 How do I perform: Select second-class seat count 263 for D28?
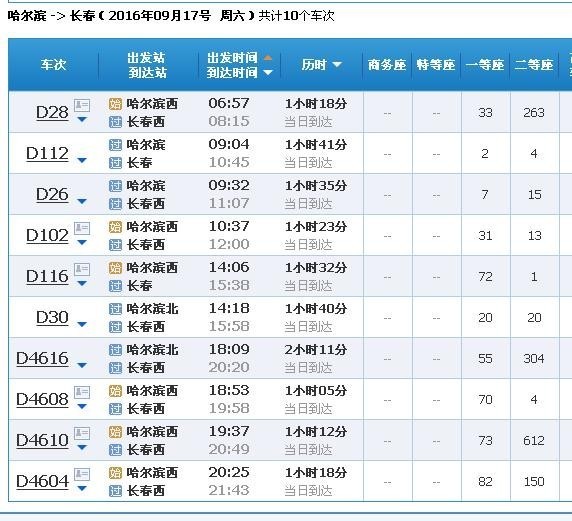click(x=534, y=112)
